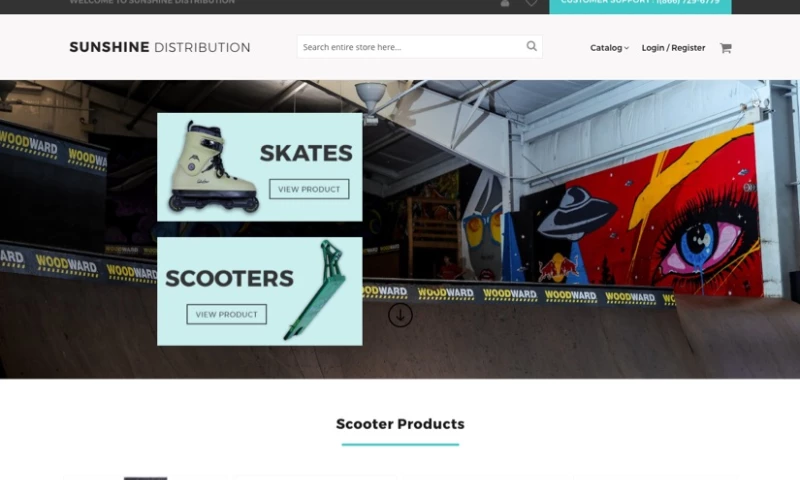
Task: Open the Login / Register page
Action: (x=673, y=48)
